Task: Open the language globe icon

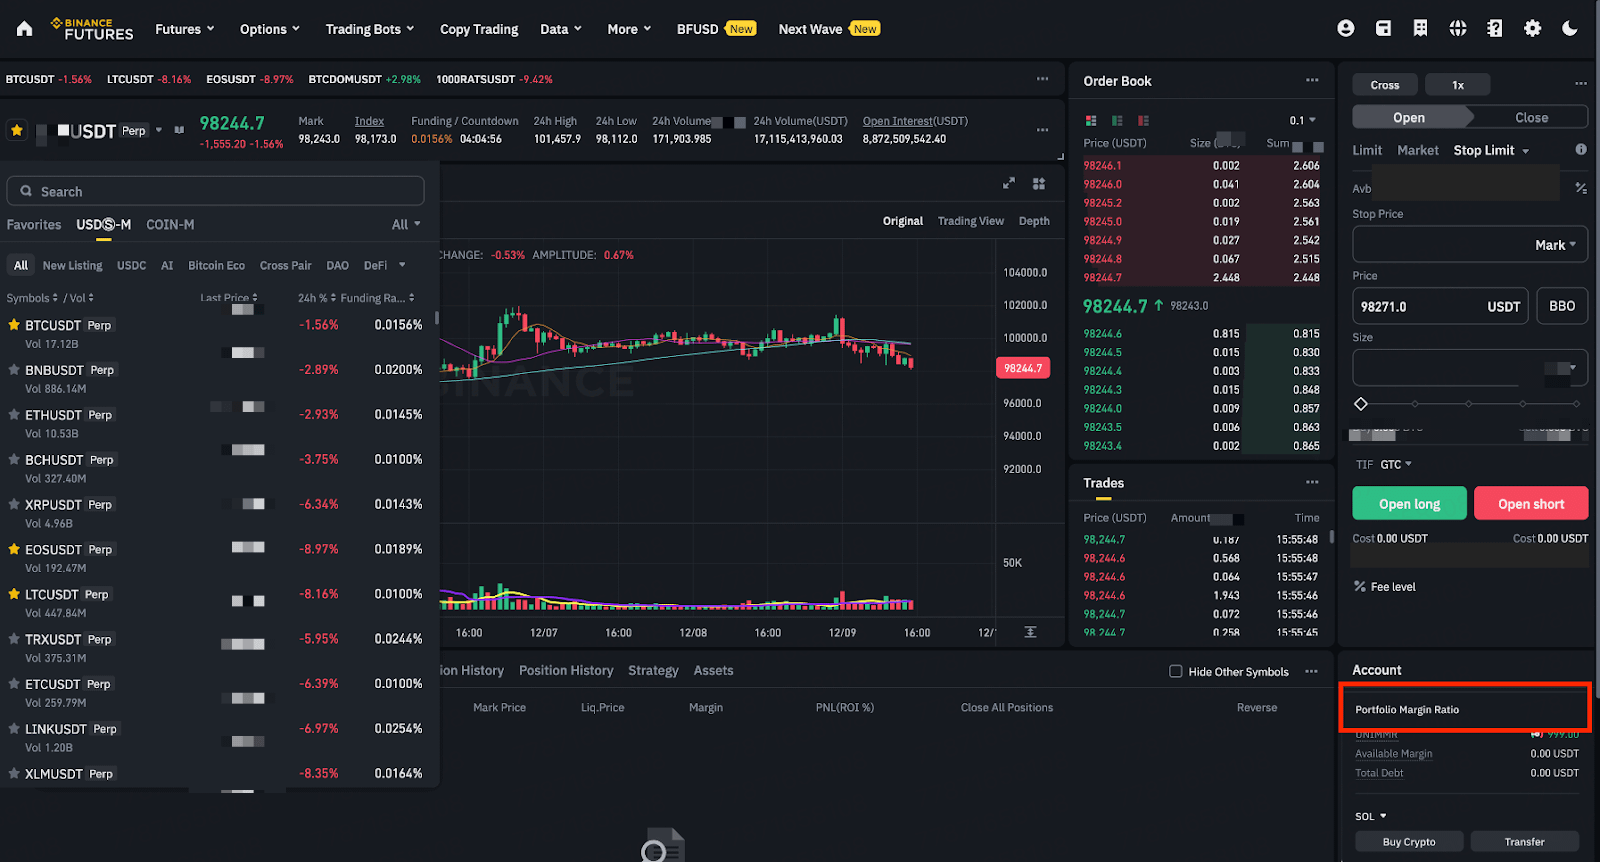Action: coord(1458,29)
